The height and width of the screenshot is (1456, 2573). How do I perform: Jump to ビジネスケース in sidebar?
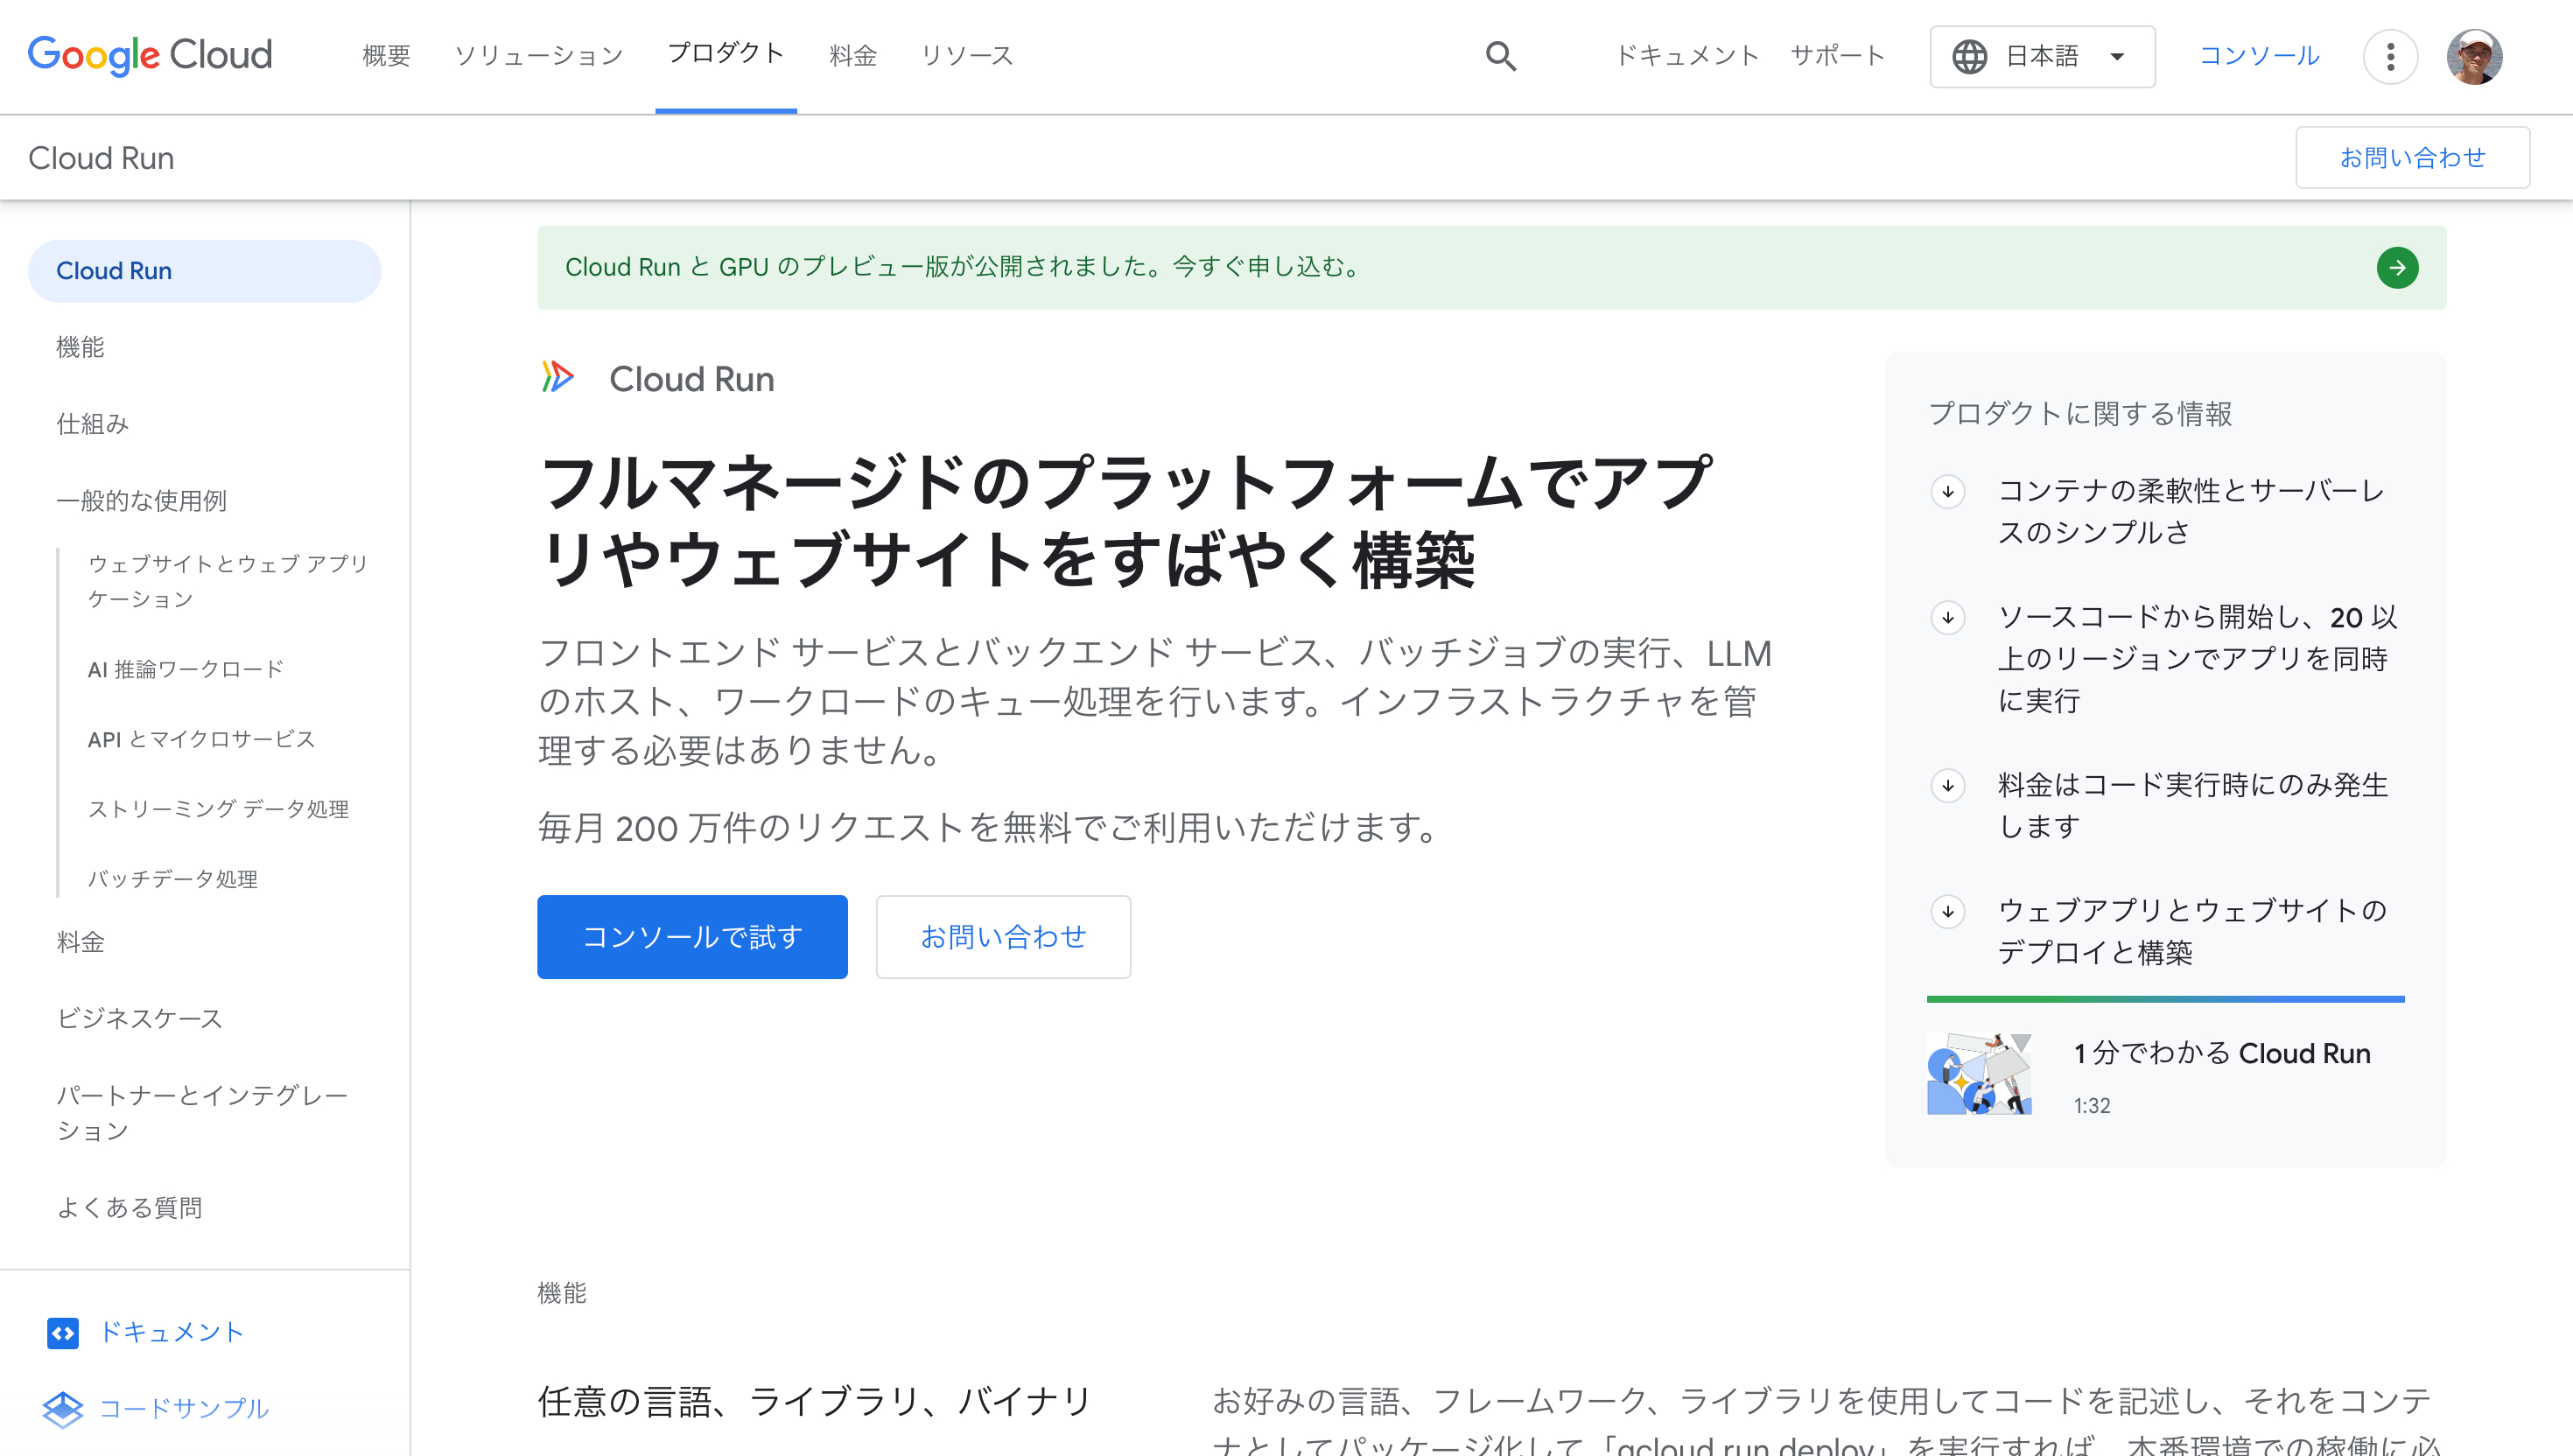139,1018
